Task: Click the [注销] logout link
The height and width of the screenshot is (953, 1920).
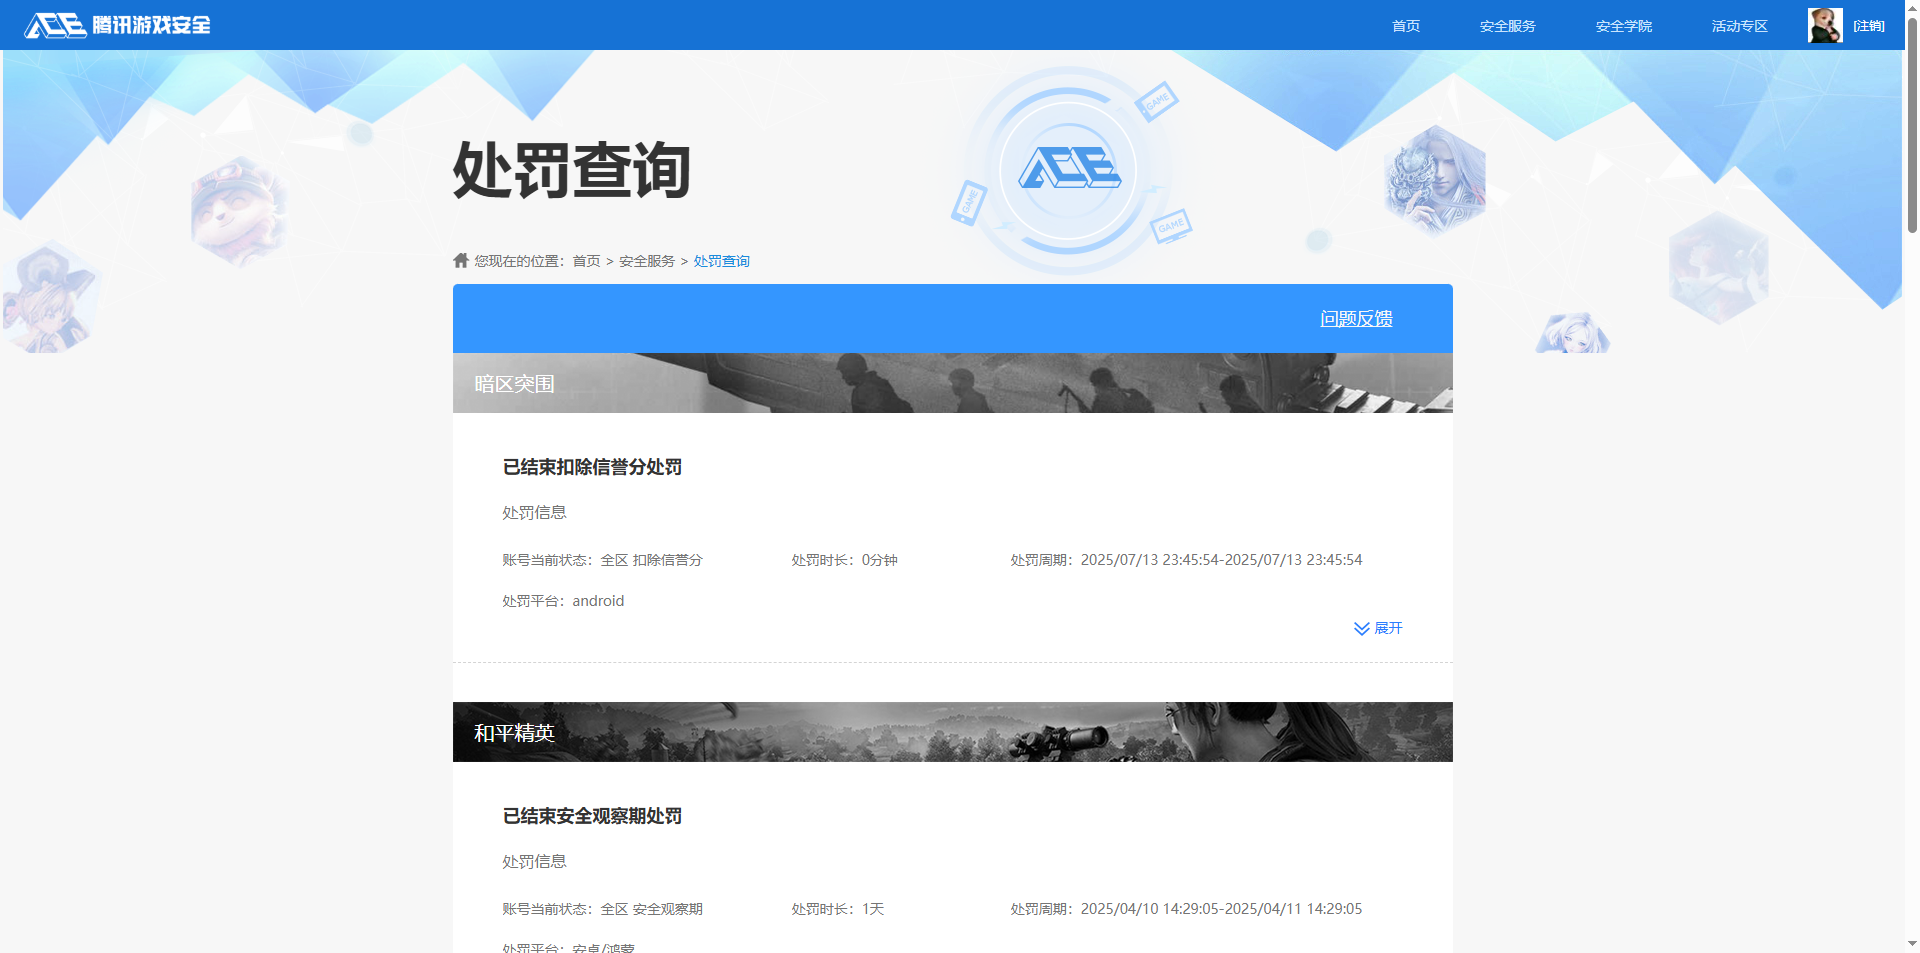Action: pos(1872,26)
